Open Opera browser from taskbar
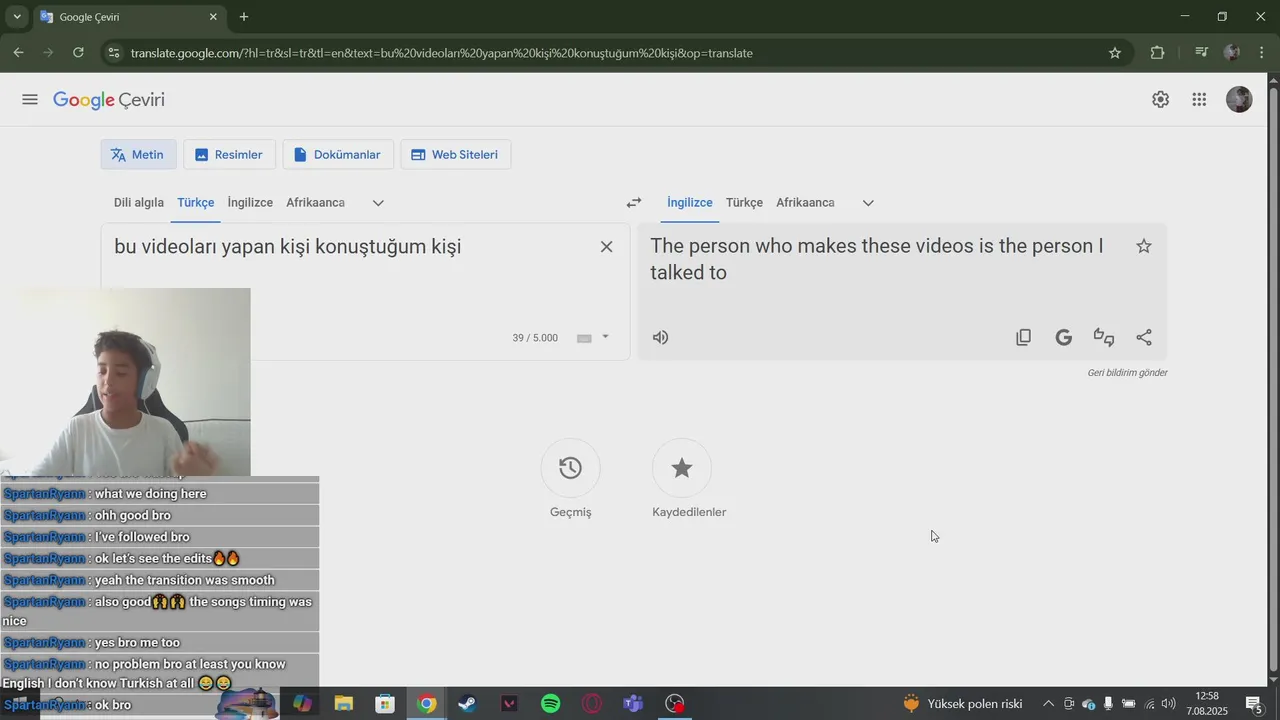The width and height of the screenshot is (1280, 720). (x=592, y=704)
